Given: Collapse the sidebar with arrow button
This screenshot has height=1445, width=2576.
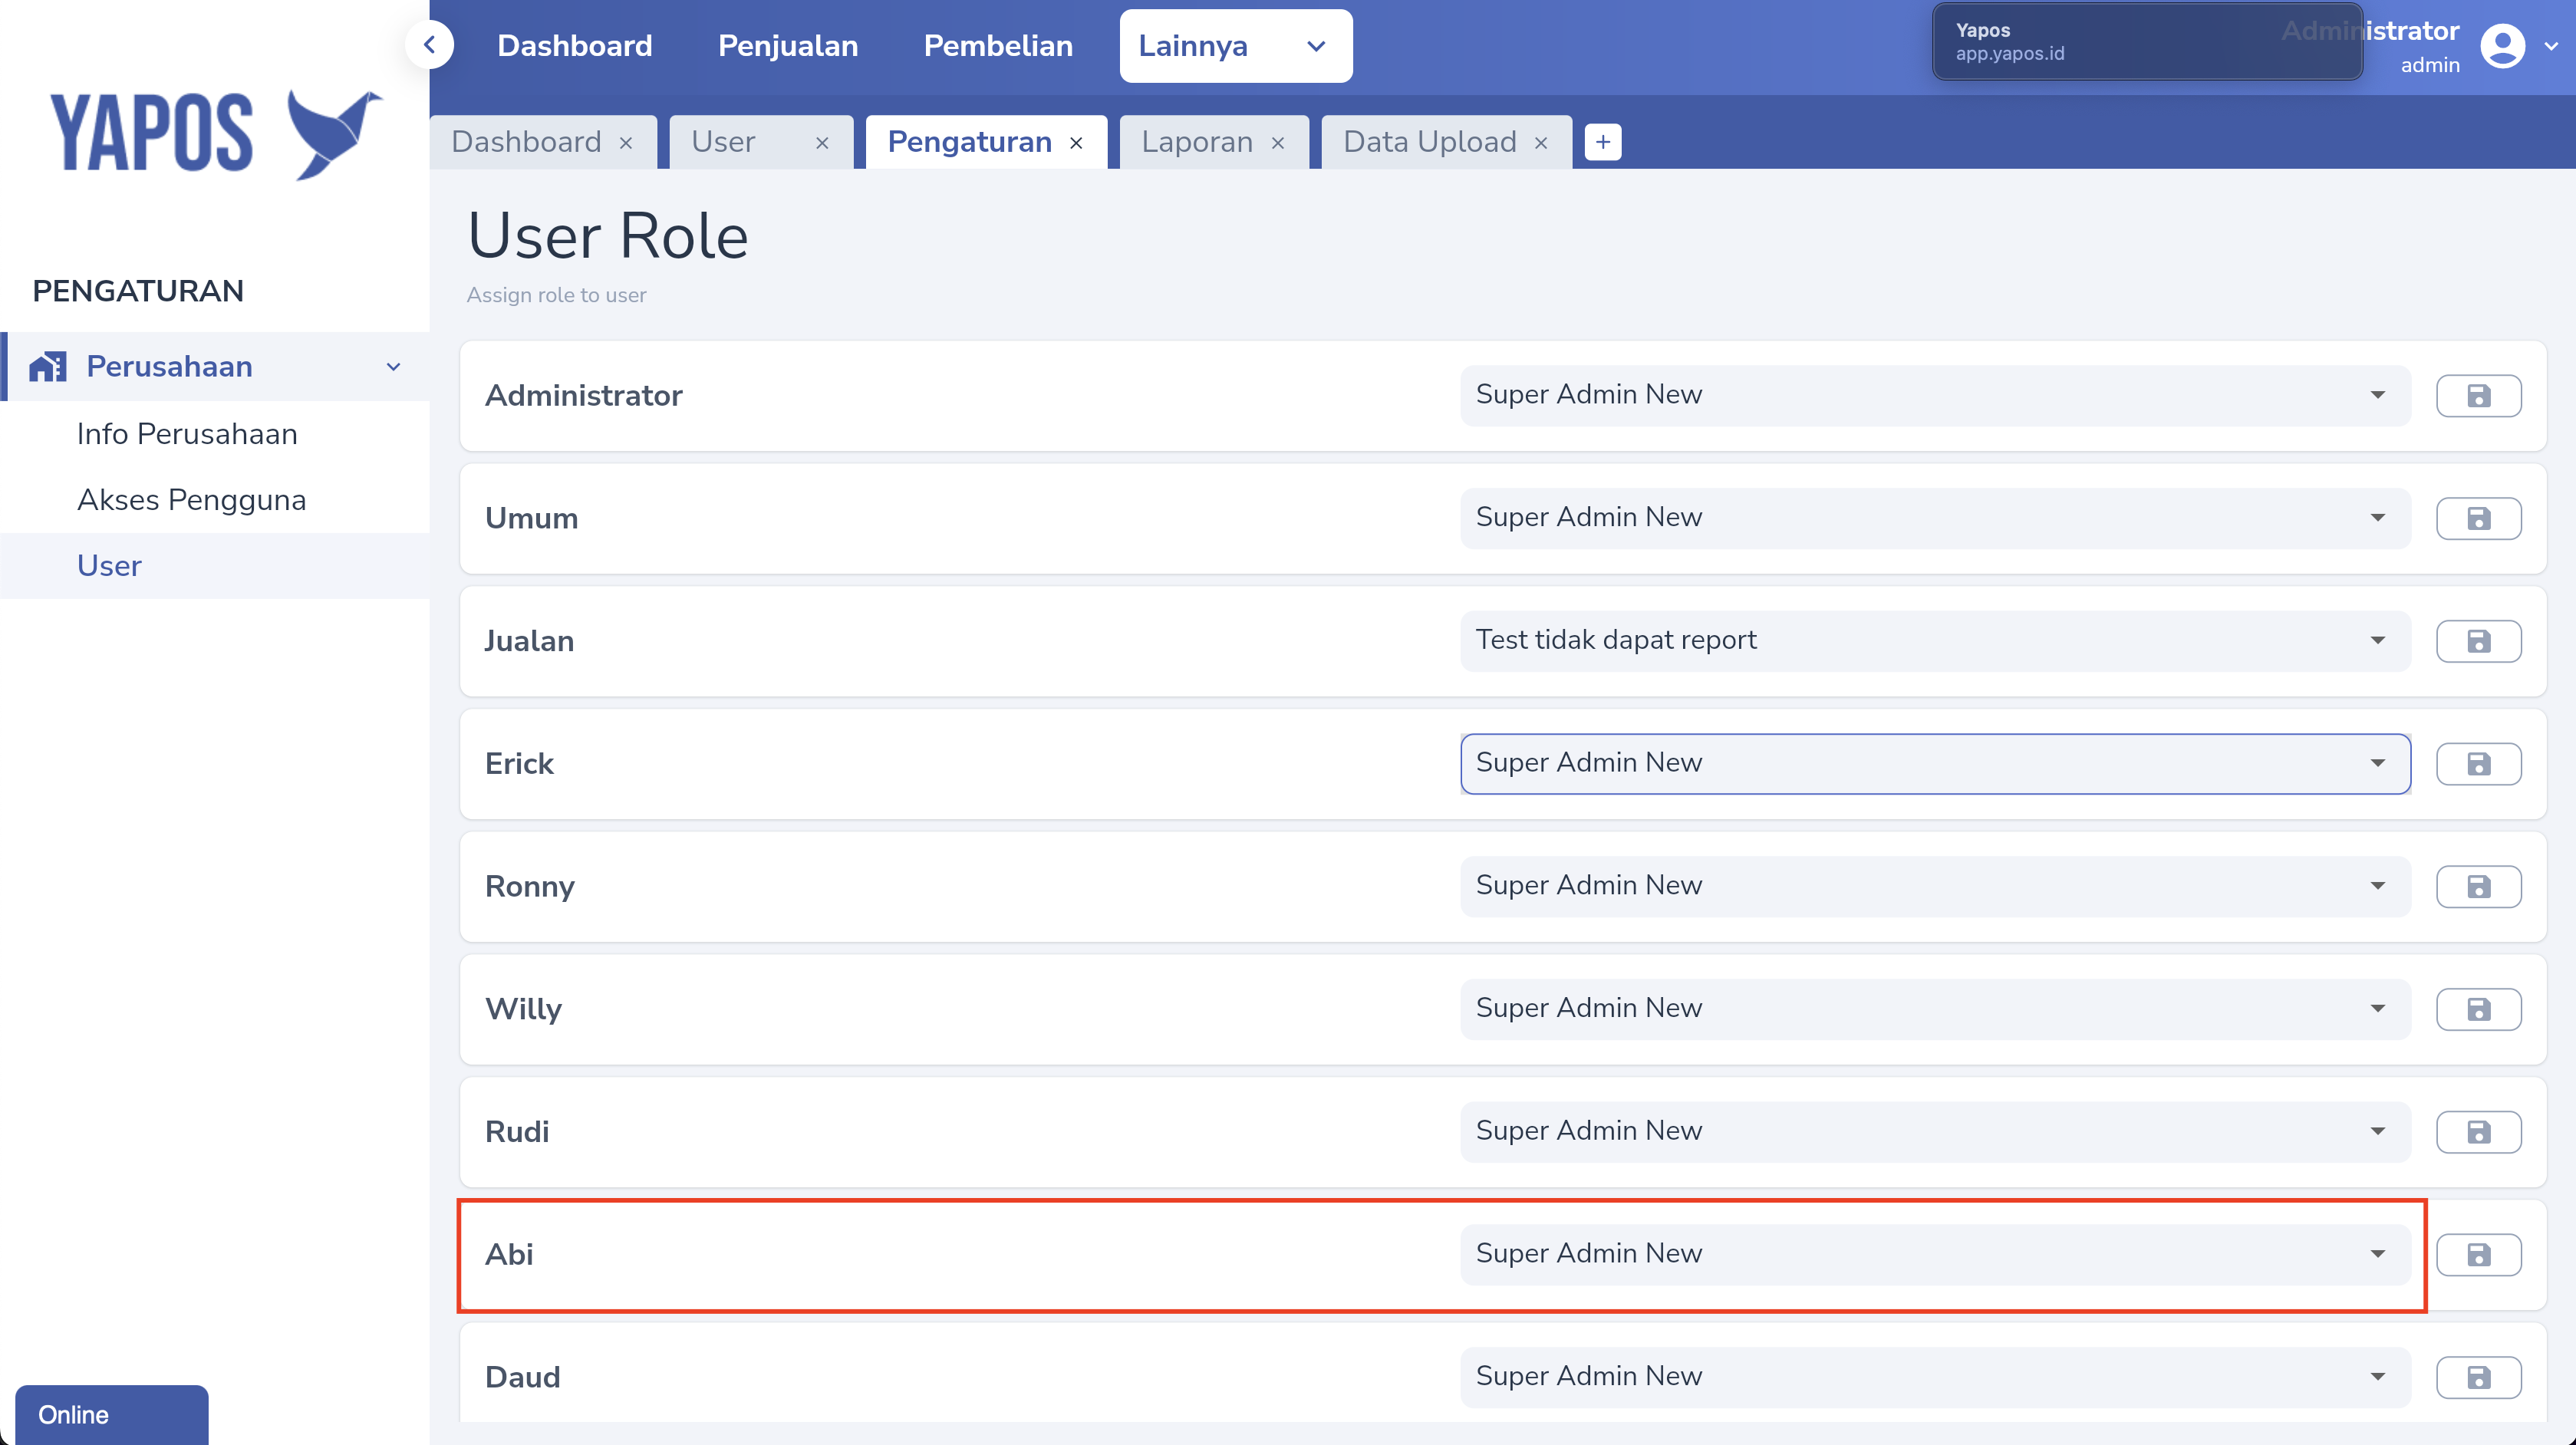Looking at the screenshot, I should 430,45.
